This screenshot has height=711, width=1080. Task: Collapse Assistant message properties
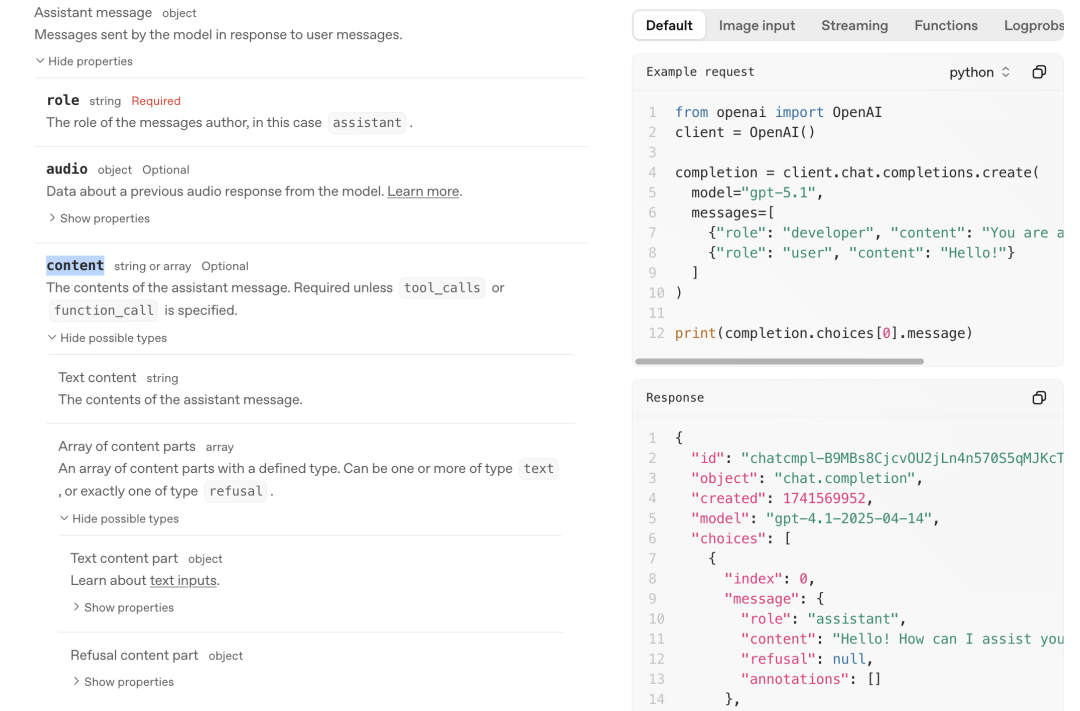[84, 61]
